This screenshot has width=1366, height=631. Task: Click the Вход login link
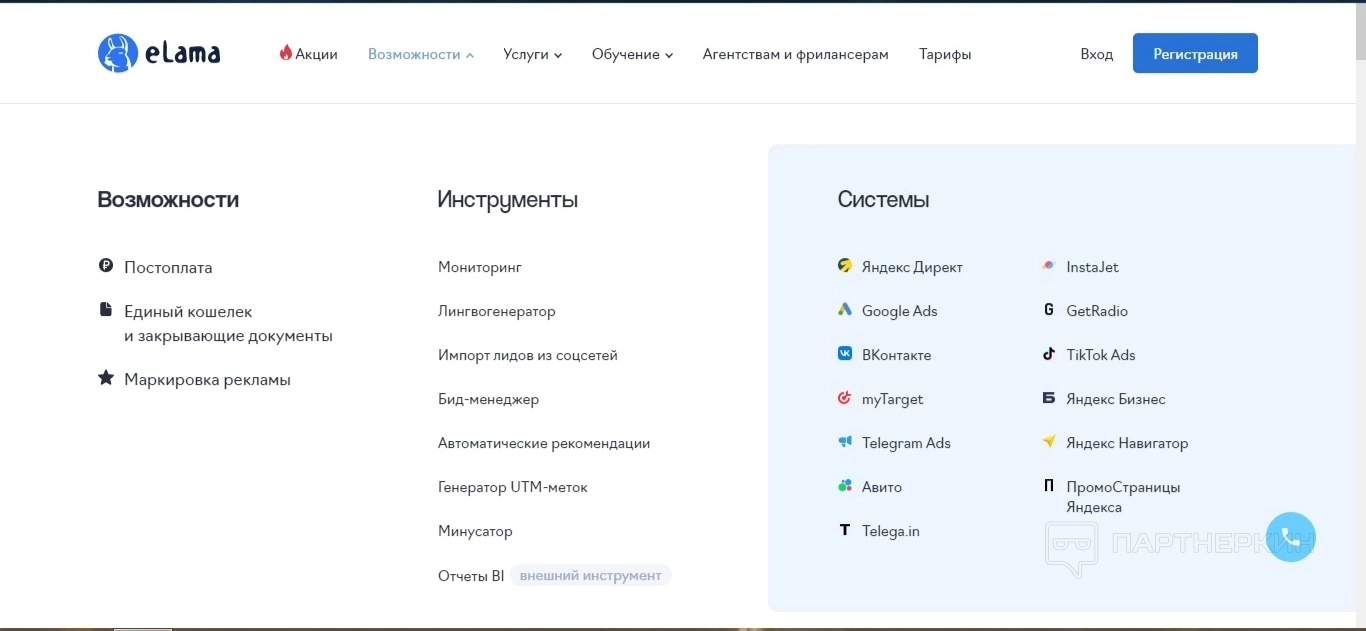(1096, 54)
